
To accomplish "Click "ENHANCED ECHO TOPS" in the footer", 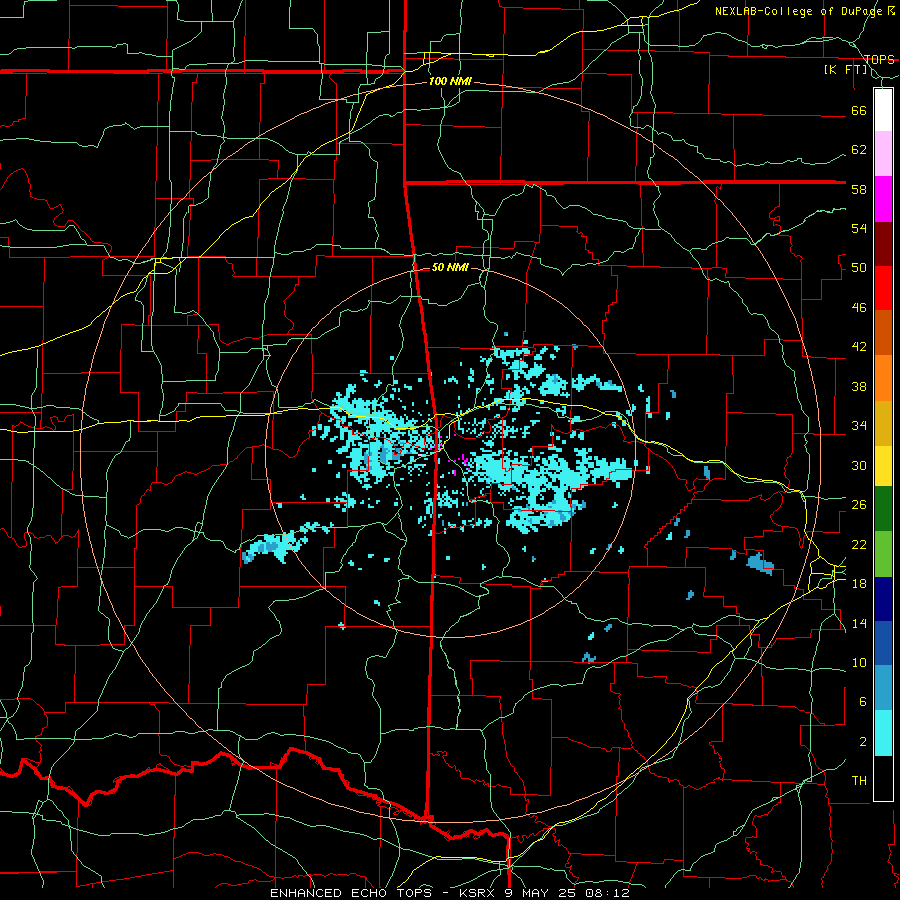I will pyautogui.click(x=349, y=893).
